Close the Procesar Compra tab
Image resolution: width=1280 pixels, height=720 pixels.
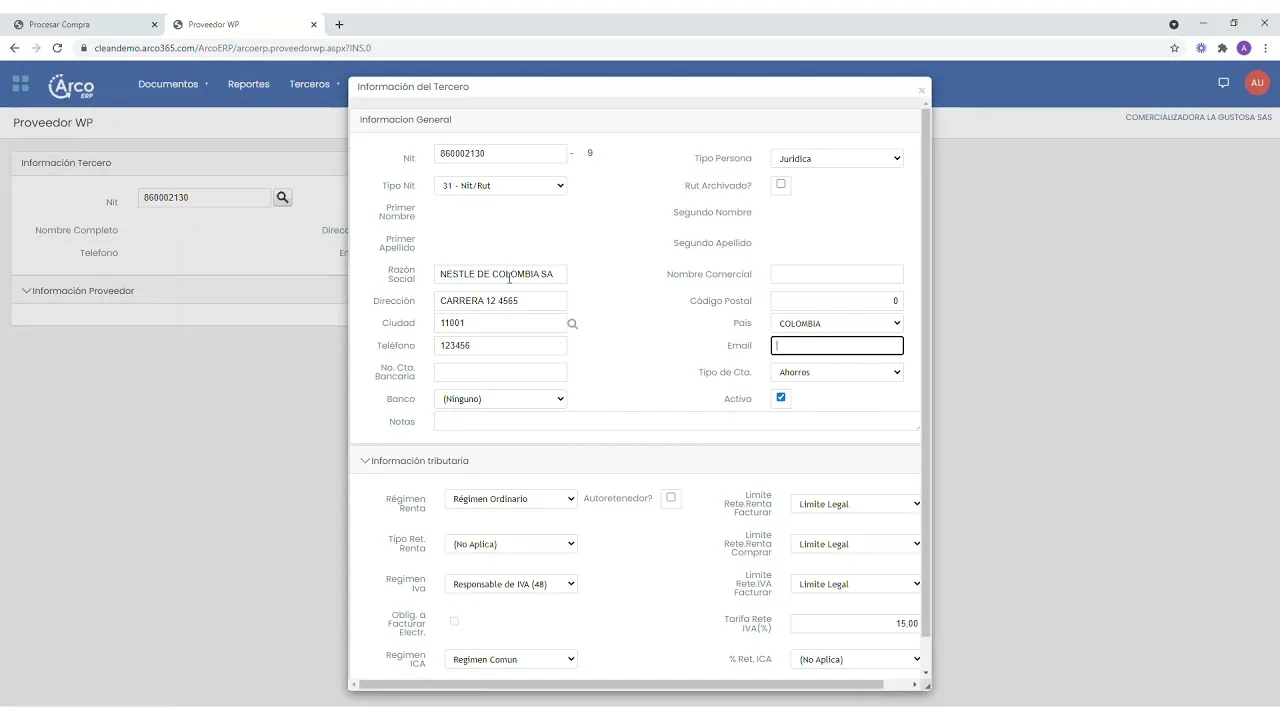coord(153,24)
